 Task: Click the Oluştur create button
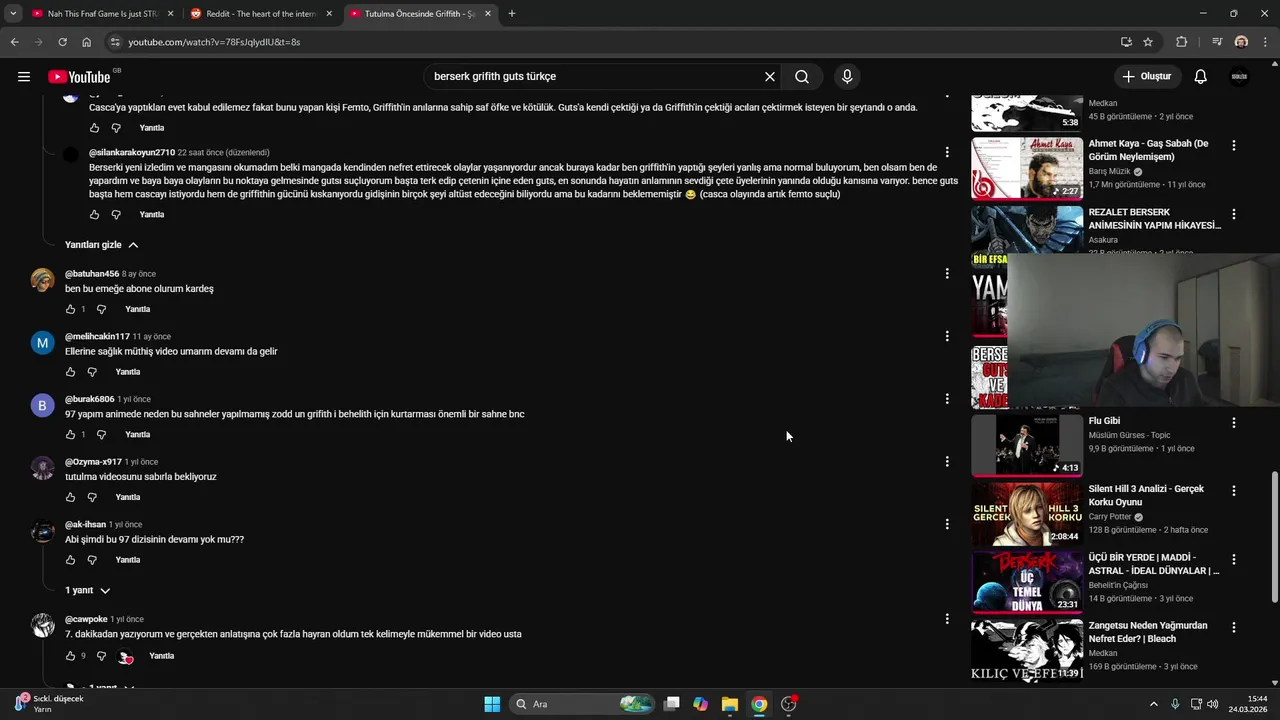[1147, 77]
